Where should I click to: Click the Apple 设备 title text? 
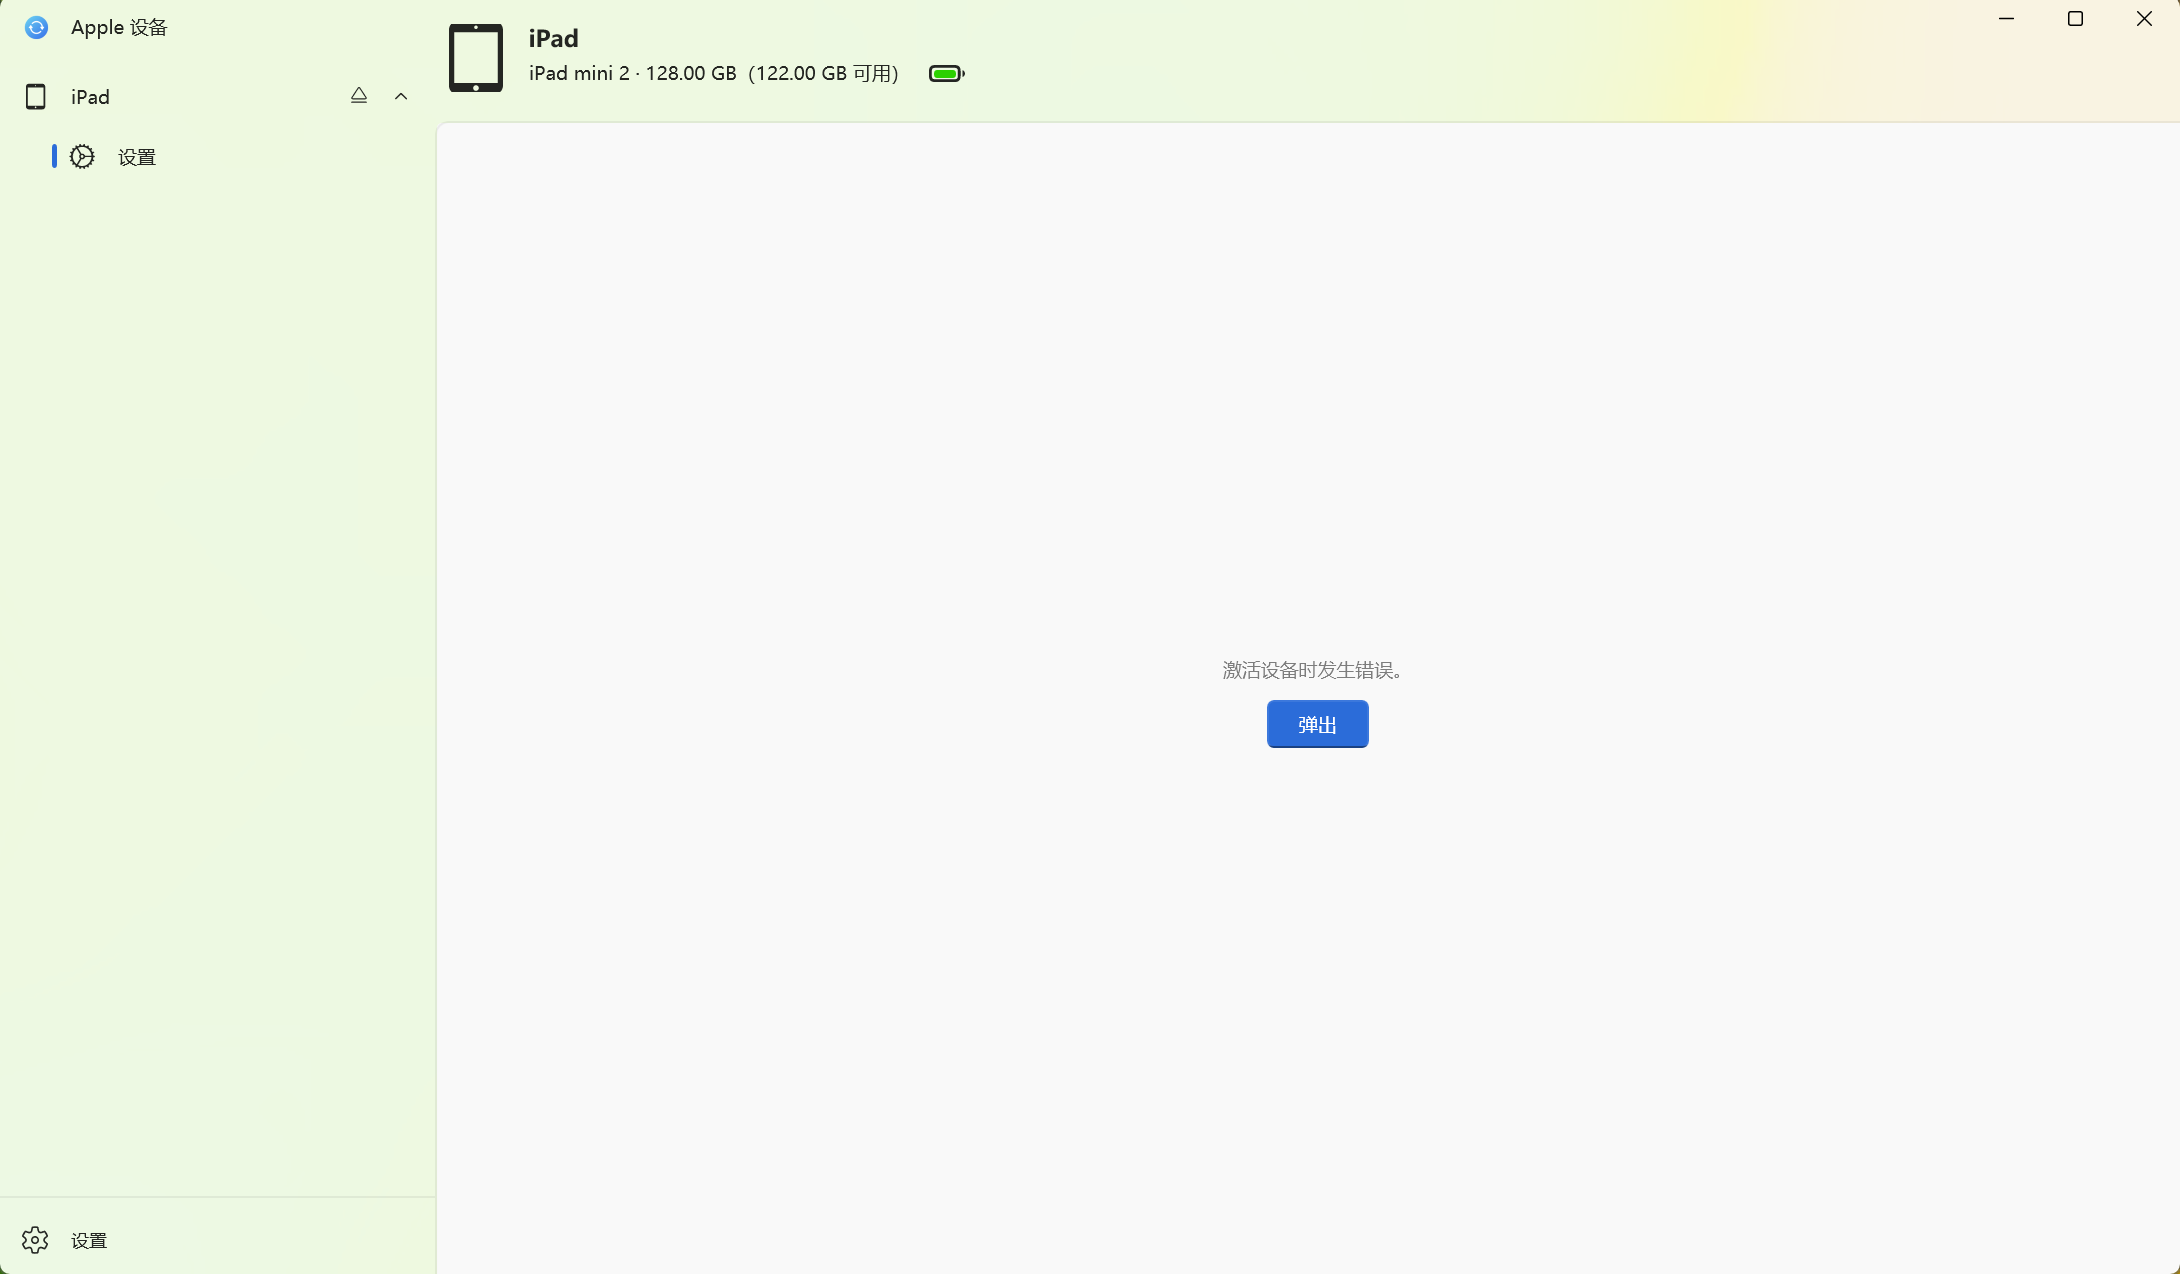(x=119, y=28)
